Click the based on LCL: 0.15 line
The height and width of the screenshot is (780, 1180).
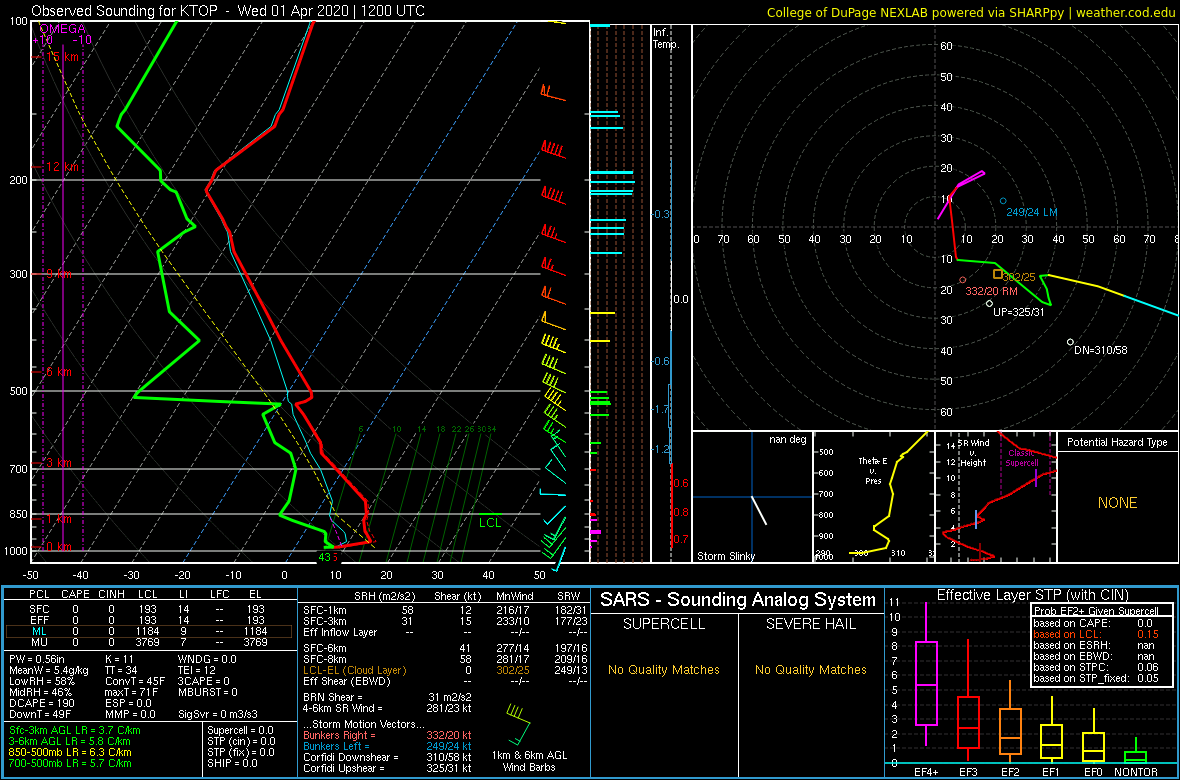1098,635
